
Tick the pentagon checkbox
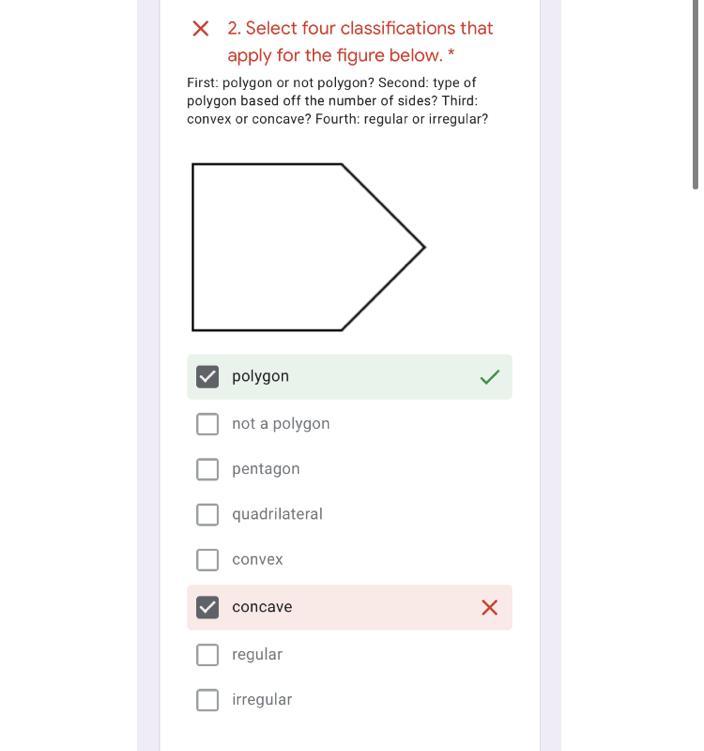click(207, 469)
